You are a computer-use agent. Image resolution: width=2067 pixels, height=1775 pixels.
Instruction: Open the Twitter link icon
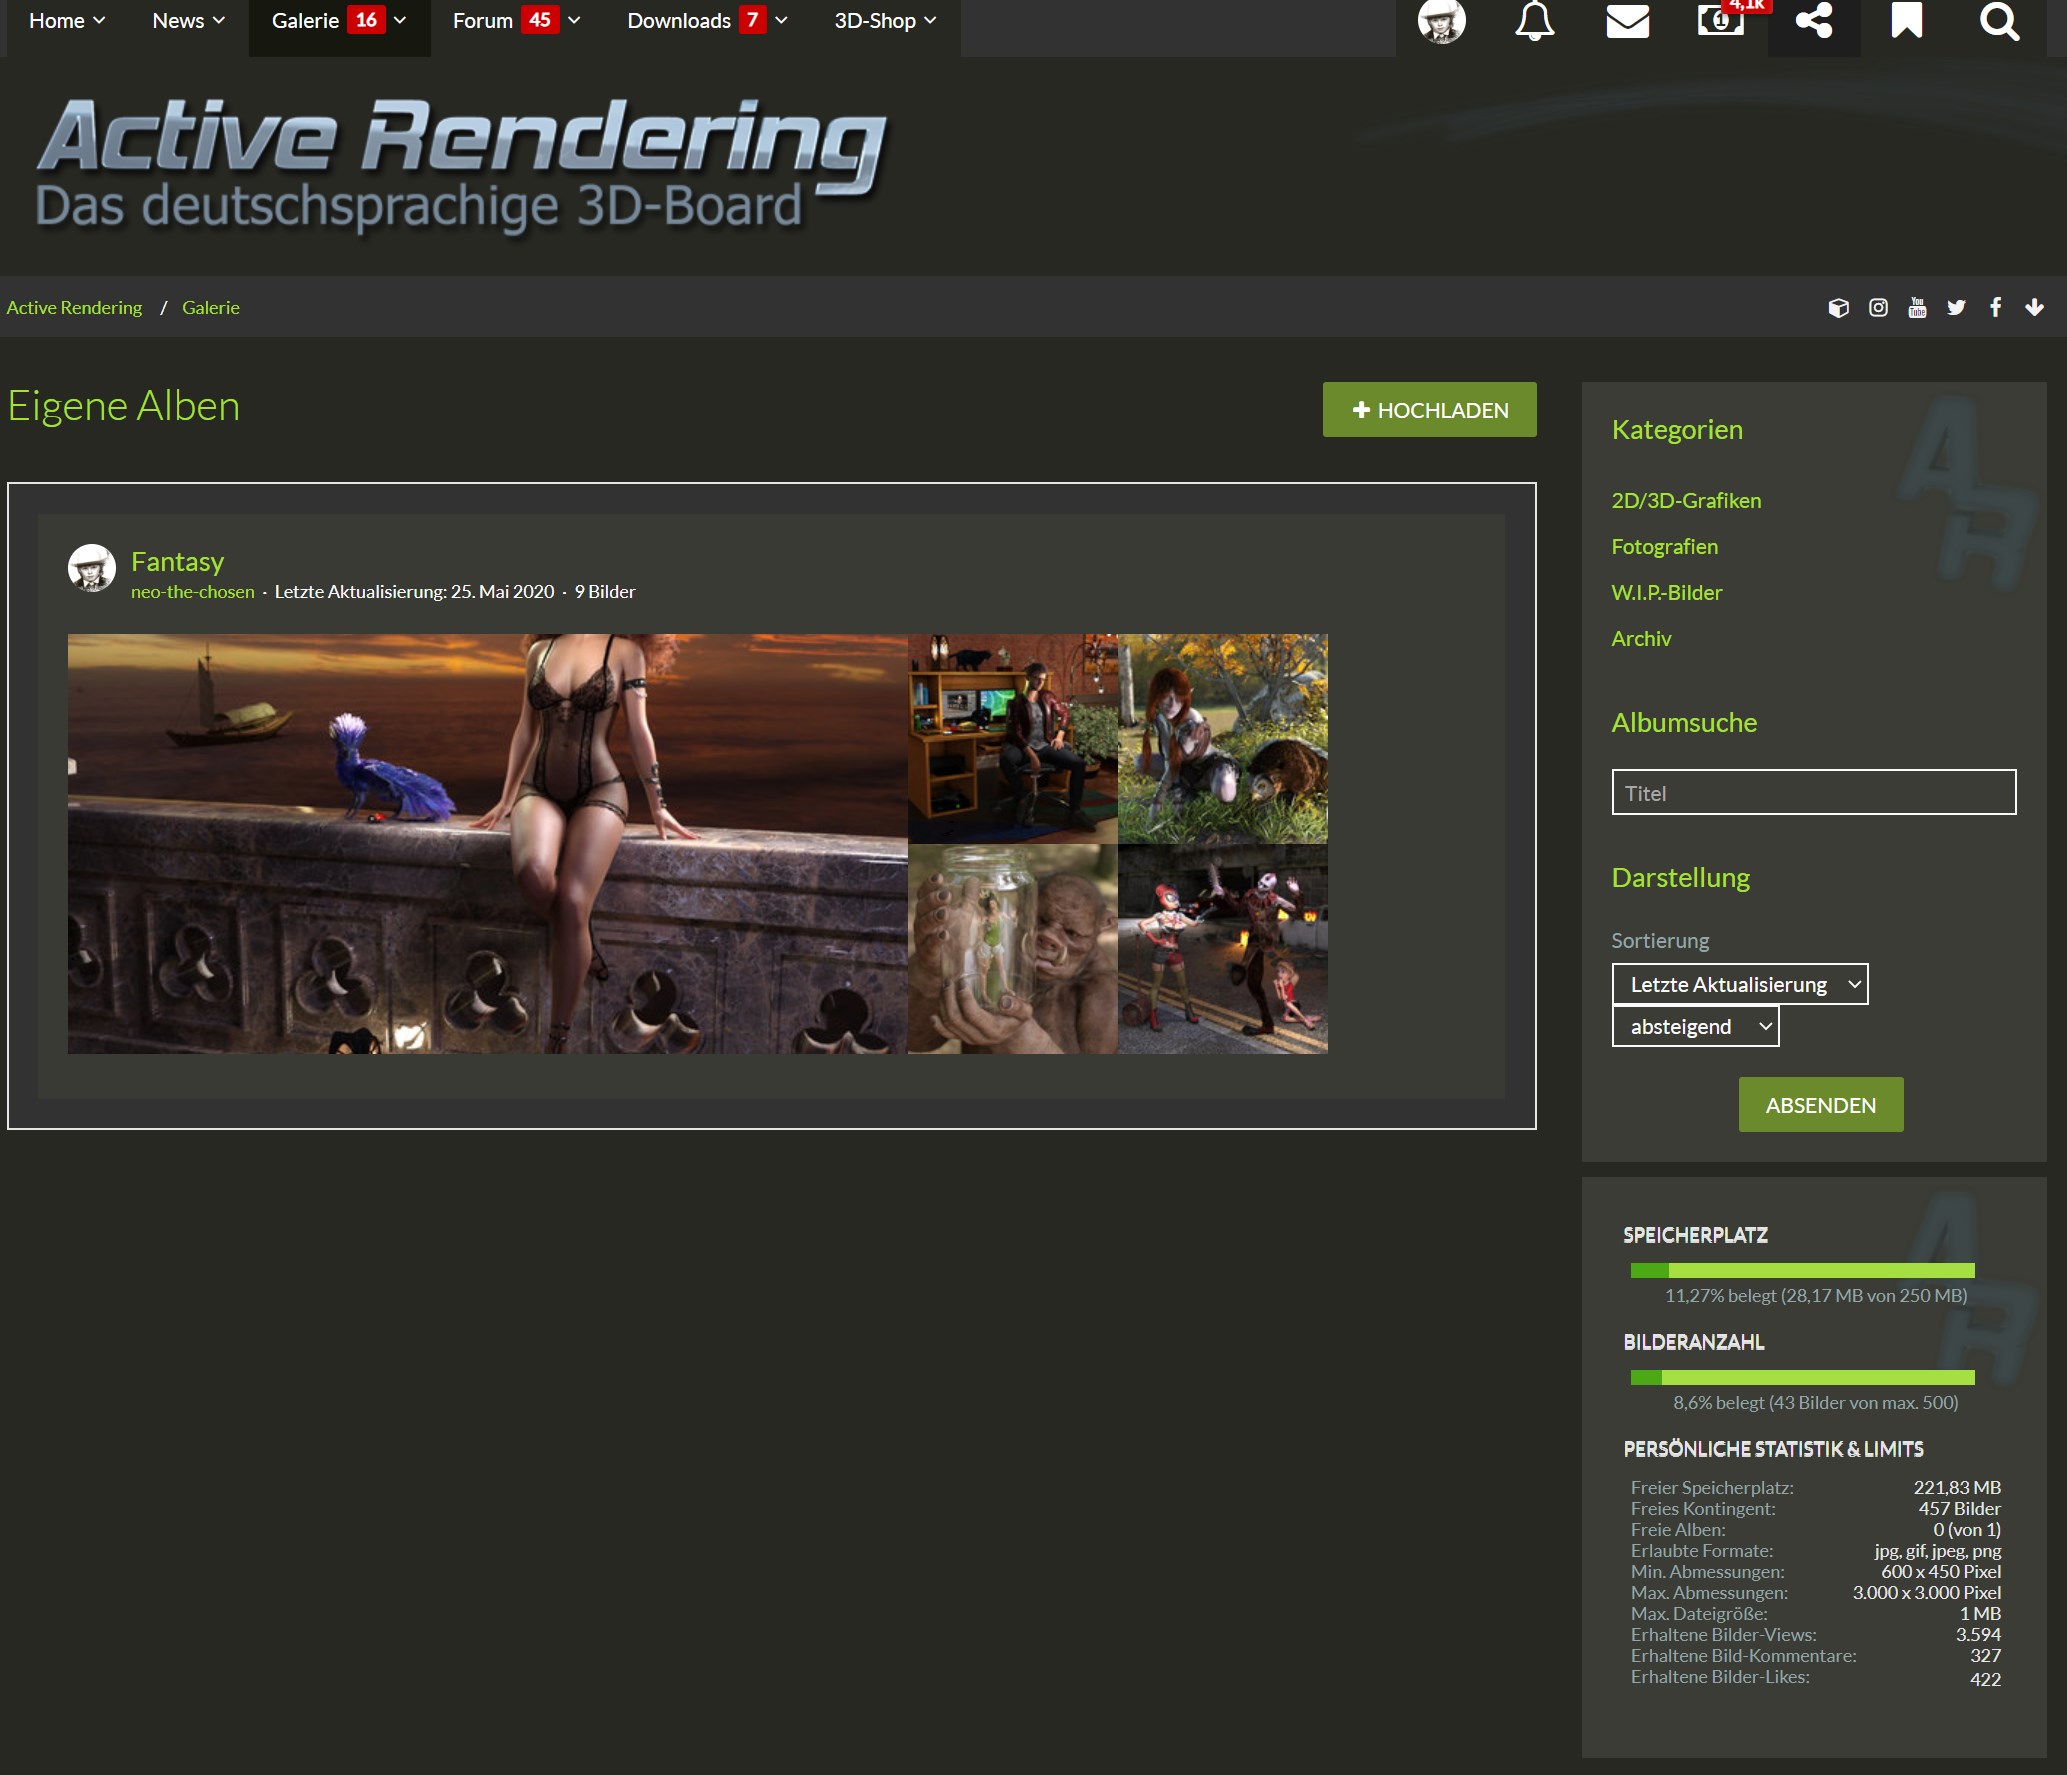[1956, 308]
